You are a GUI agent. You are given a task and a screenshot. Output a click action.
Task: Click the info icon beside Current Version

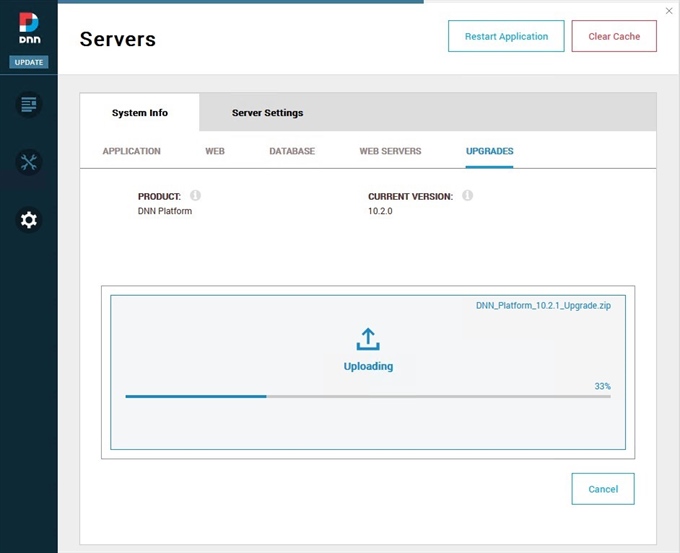467,196
